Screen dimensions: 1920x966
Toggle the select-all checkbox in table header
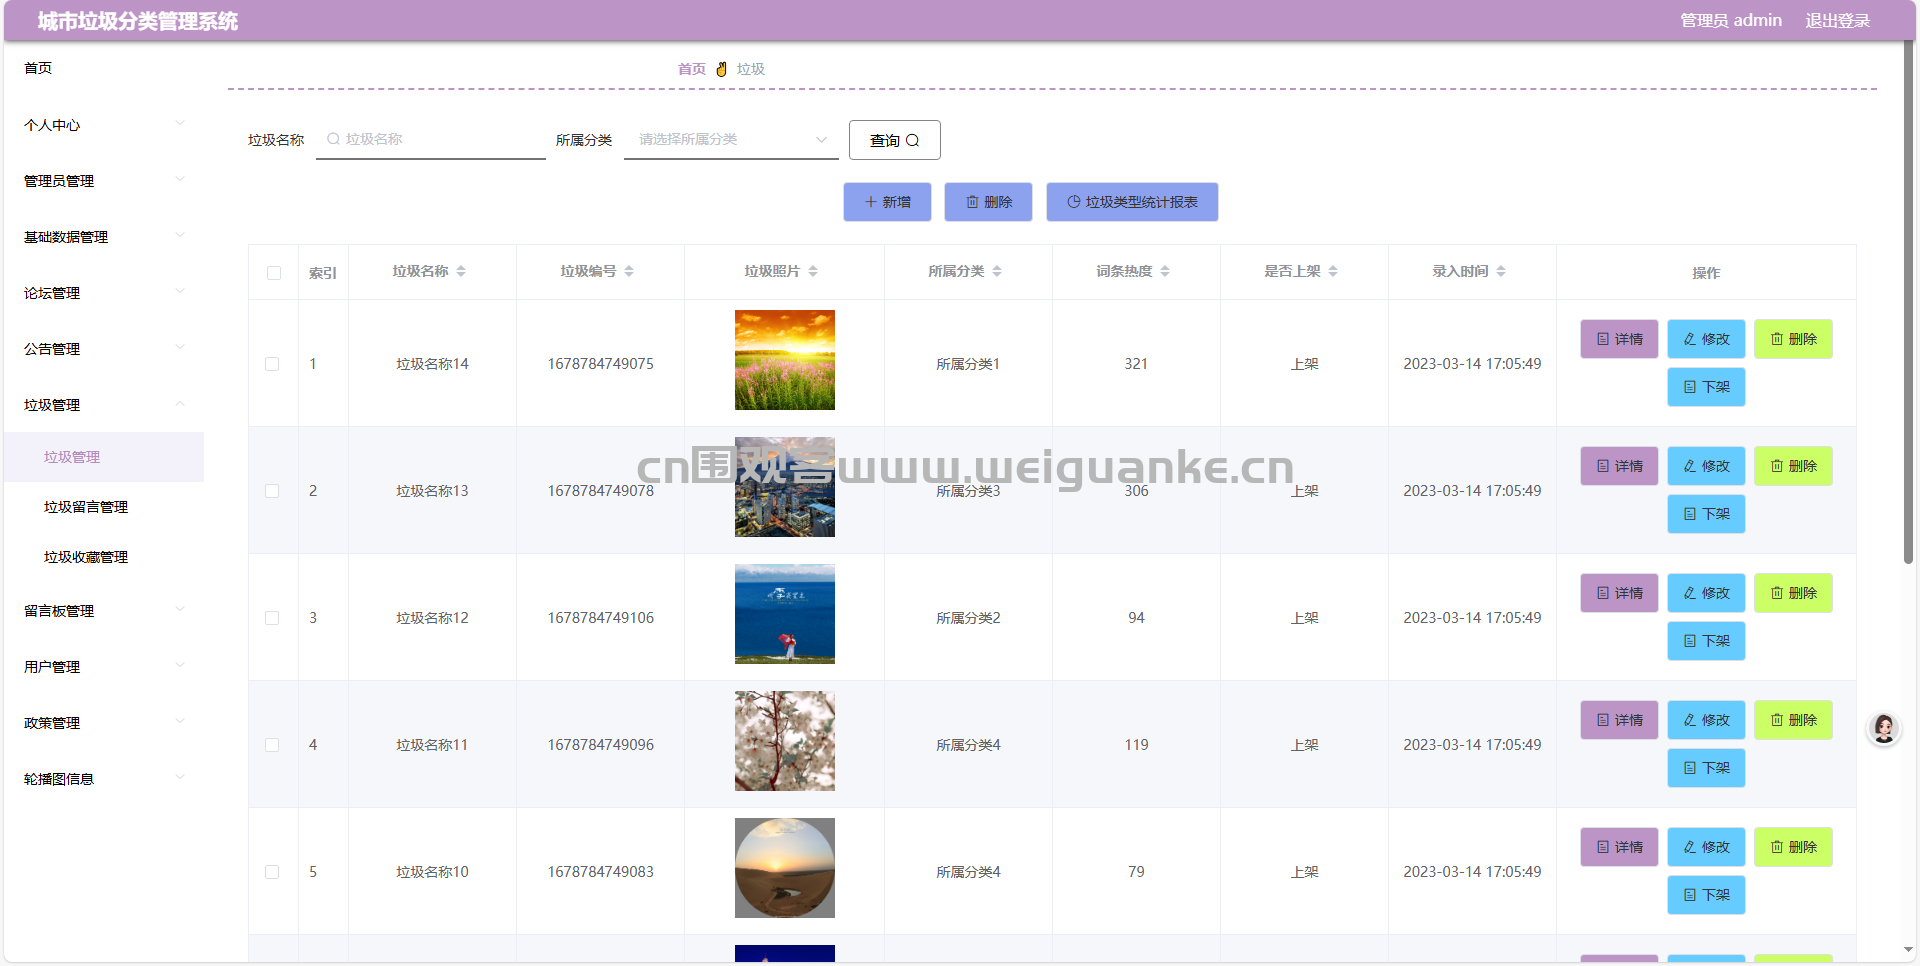[x=274, y=273]
